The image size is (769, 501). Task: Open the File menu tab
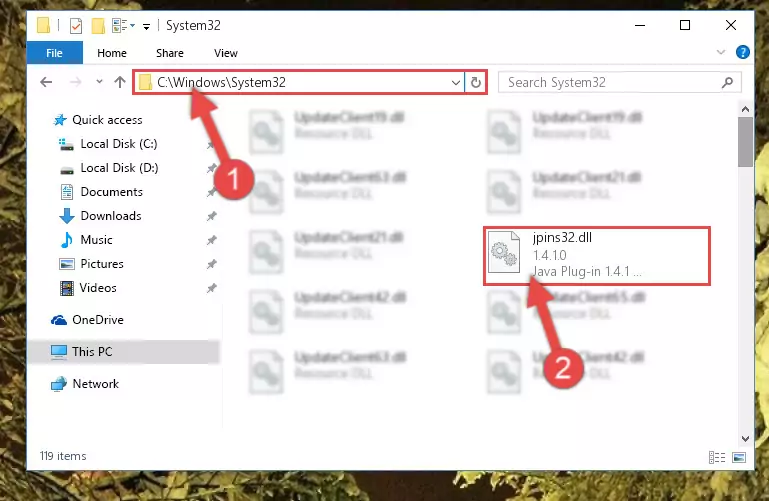(54, 53)
